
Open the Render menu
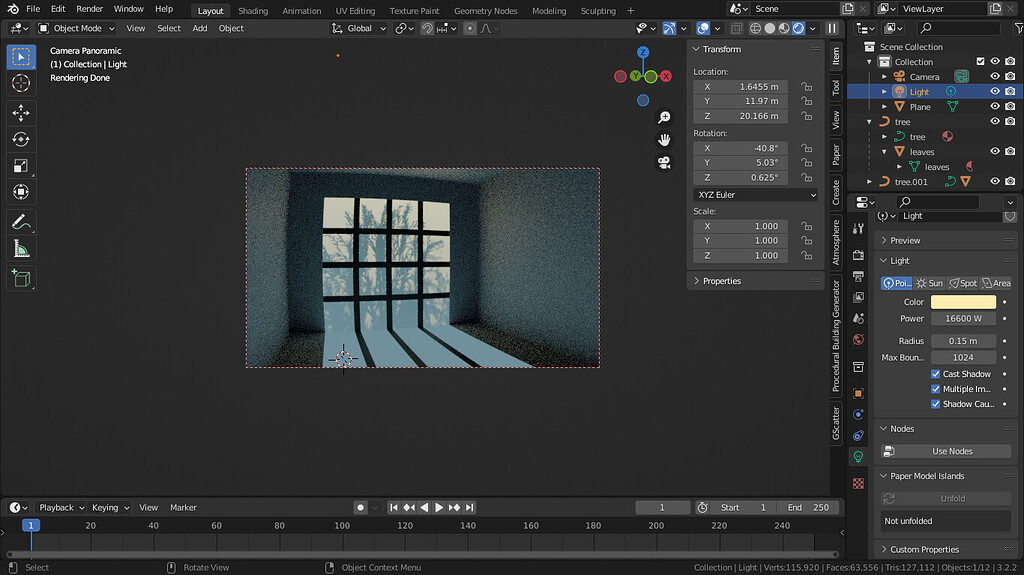click(x=89, y=9)
